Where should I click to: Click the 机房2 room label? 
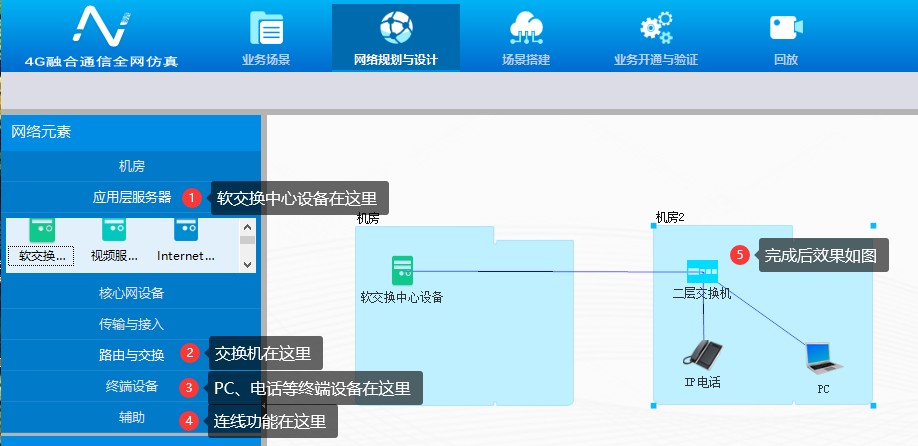(670, 218)
